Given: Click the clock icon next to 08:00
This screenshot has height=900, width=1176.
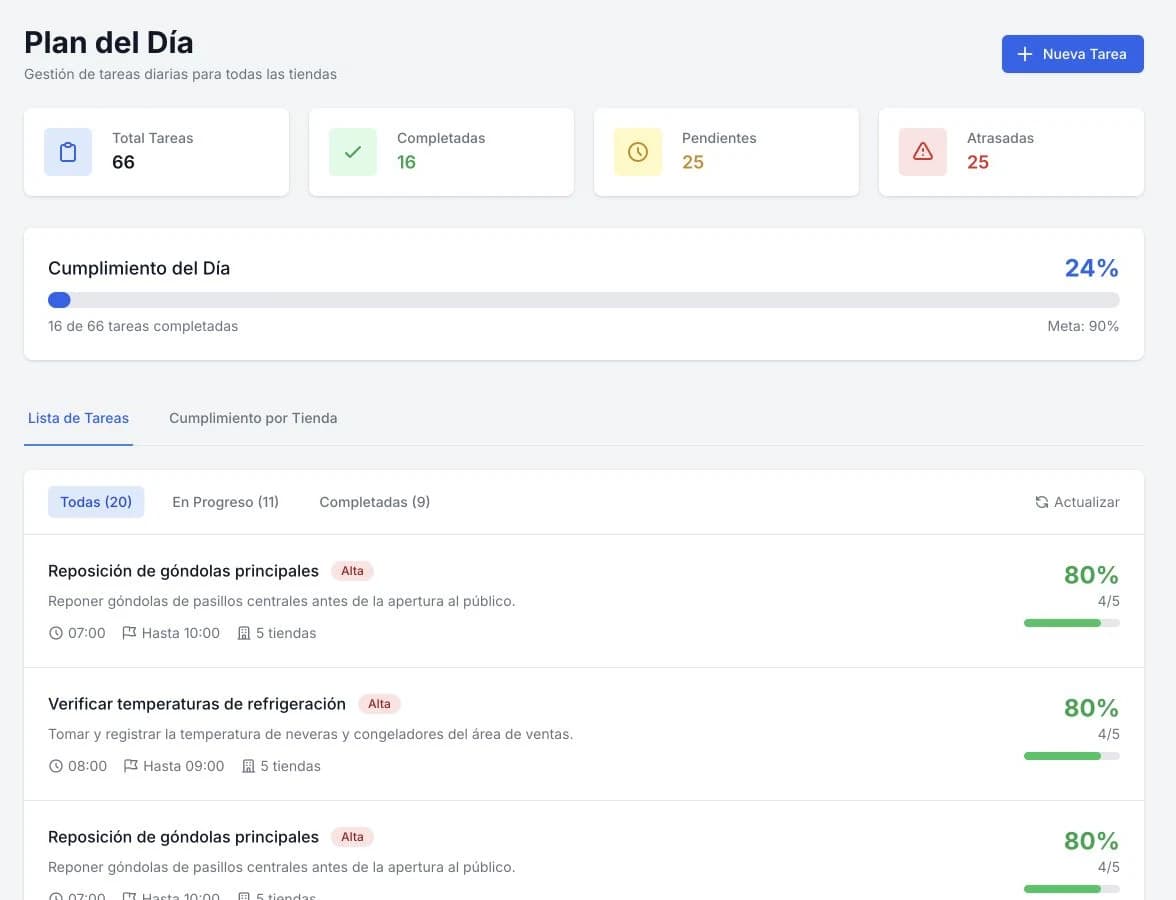Looking at the screenshot, I should 56,766.
